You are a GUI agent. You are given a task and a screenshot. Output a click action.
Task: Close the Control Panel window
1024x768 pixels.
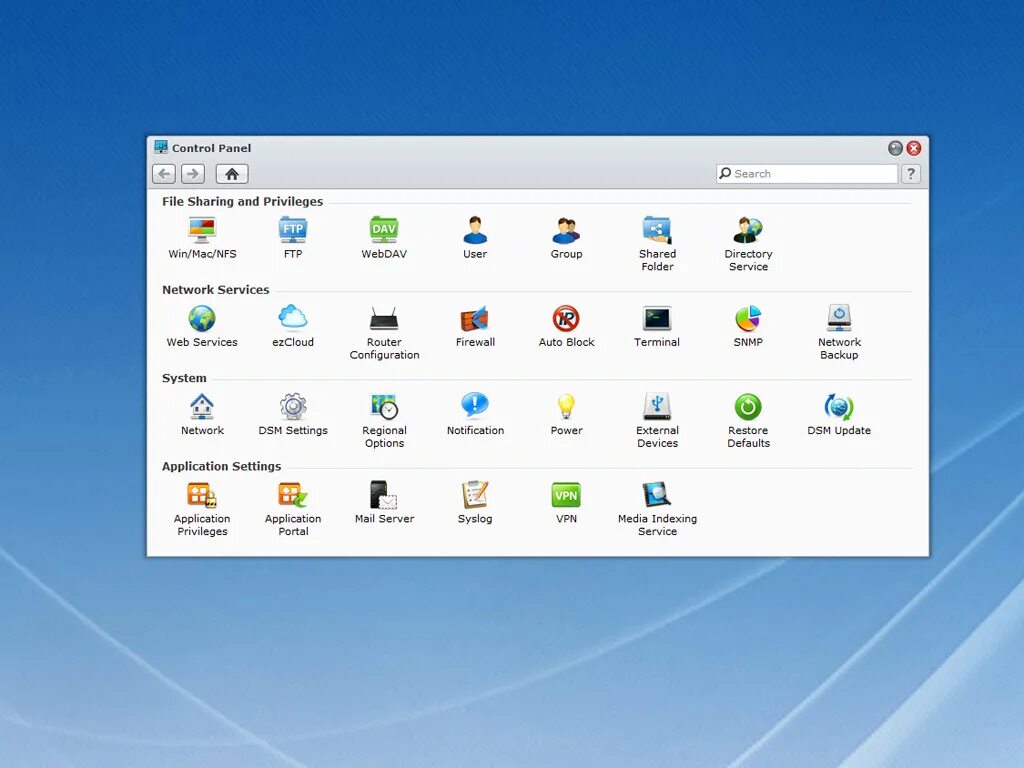coord(914,148)
